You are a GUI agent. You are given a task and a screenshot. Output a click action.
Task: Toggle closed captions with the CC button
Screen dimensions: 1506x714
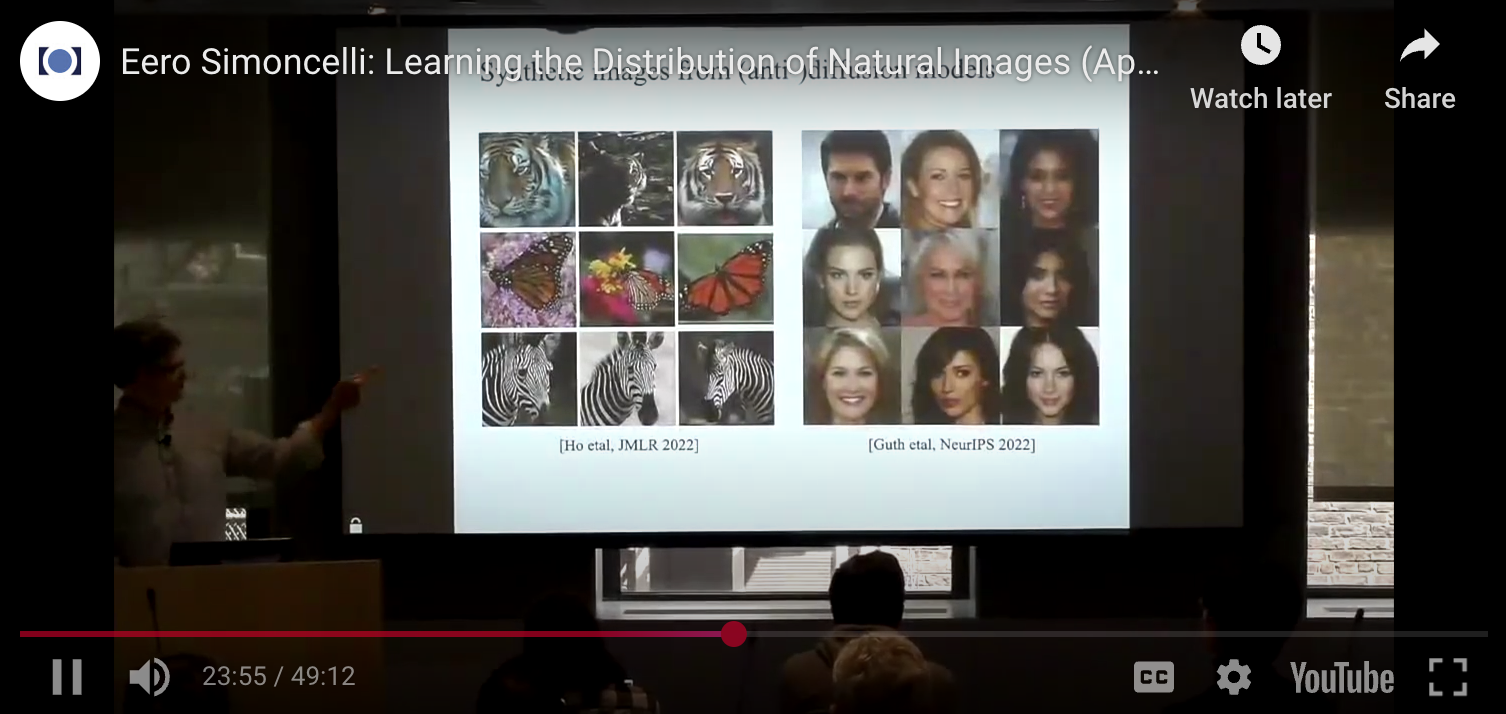pyautogui.click(x=1153, y=677)
